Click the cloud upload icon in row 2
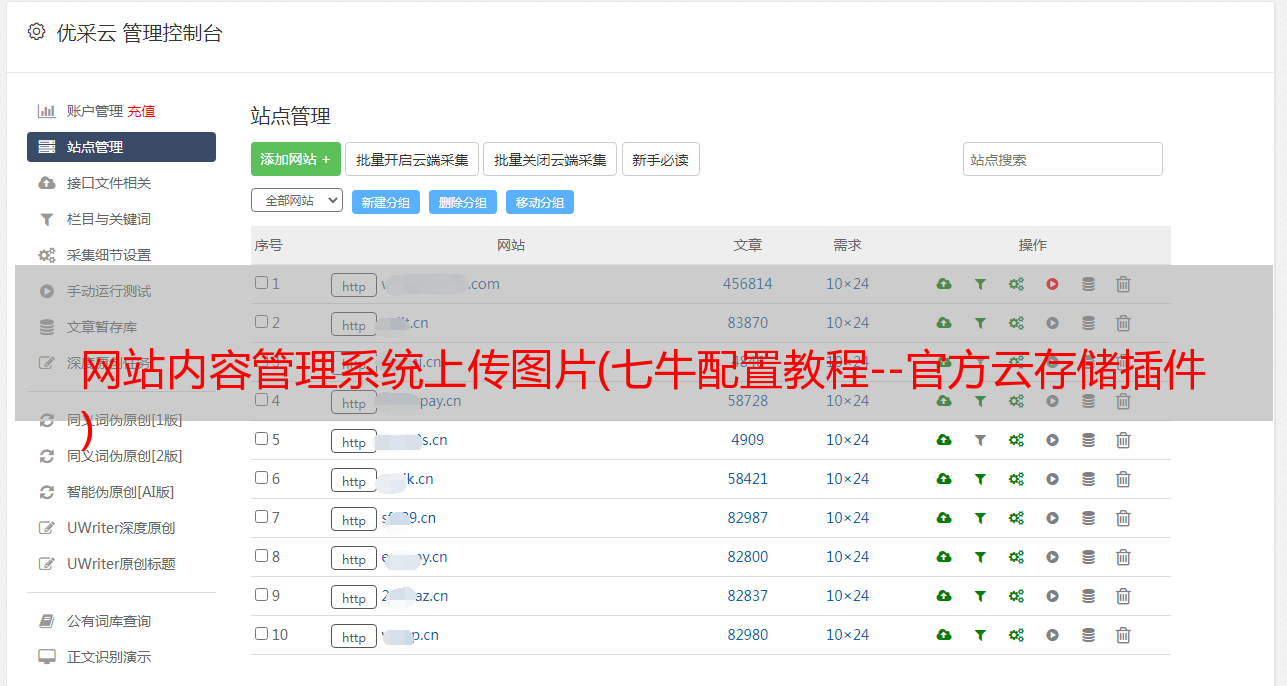This screenshot has height=686, width=1287. (x=944, y=323)
